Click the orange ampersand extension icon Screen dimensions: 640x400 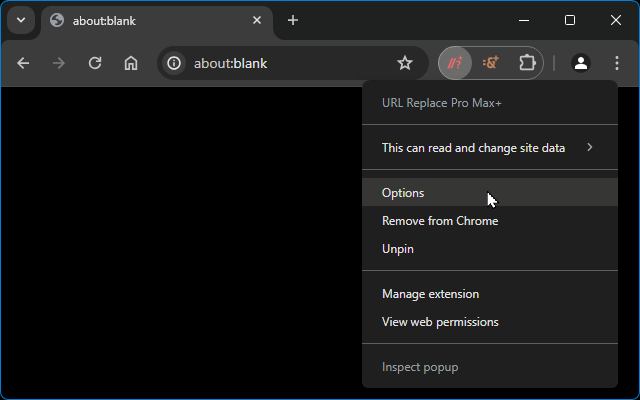coord(490,63)
